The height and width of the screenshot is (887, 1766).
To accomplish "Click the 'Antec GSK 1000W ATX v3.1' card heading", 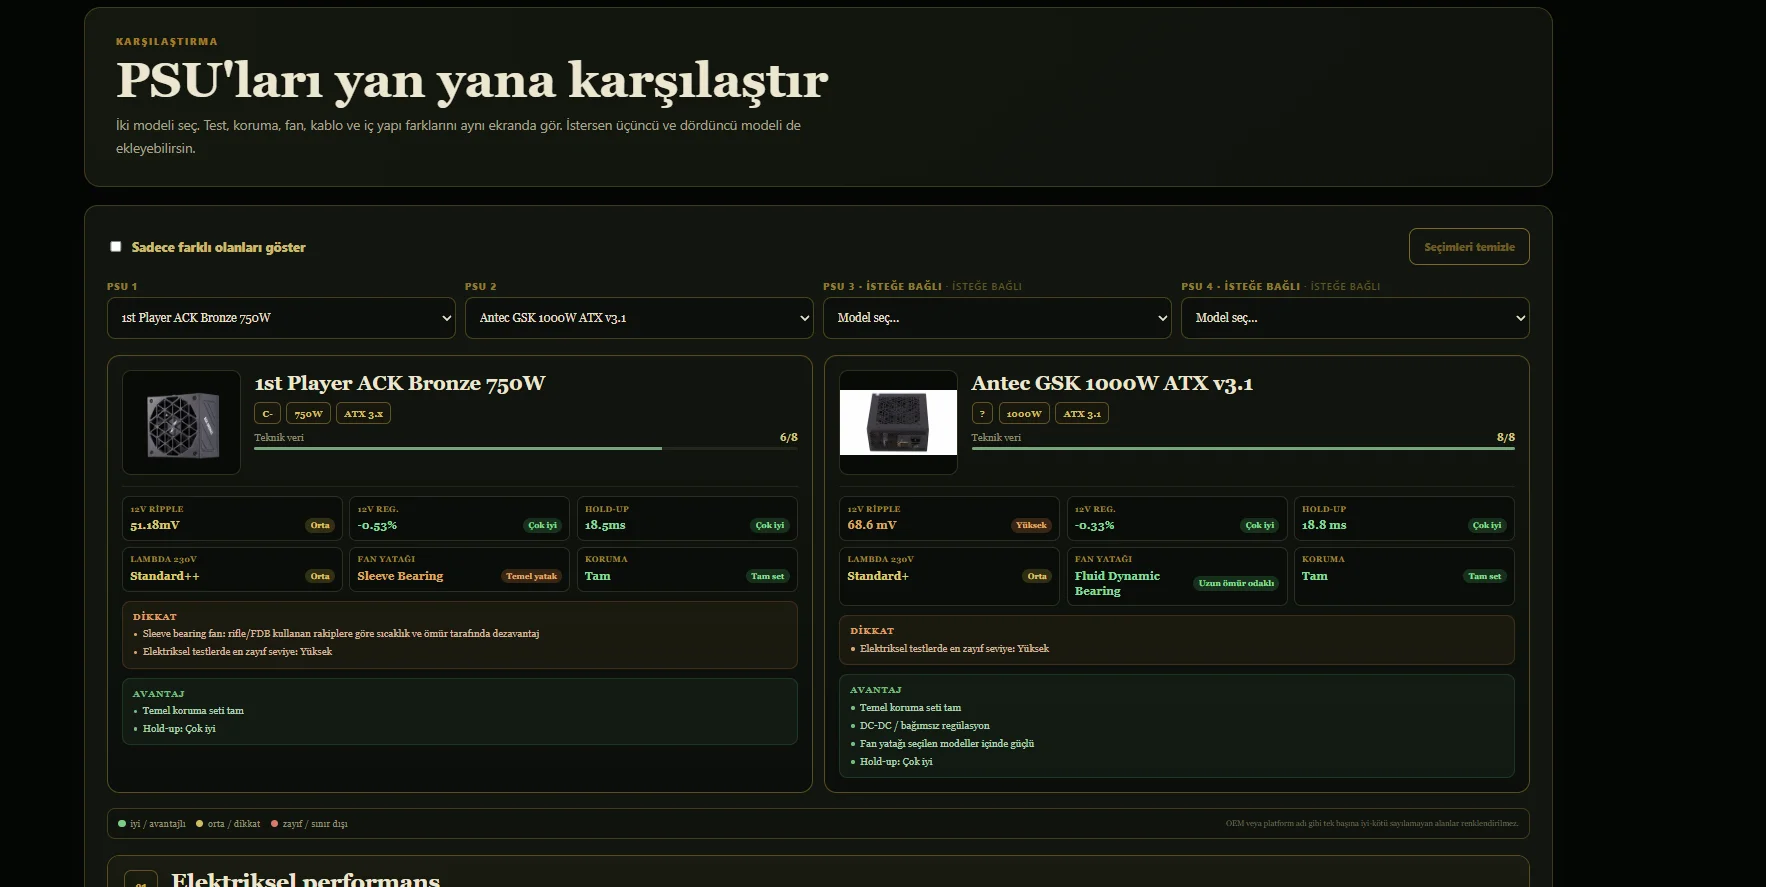I will 1112,383.
